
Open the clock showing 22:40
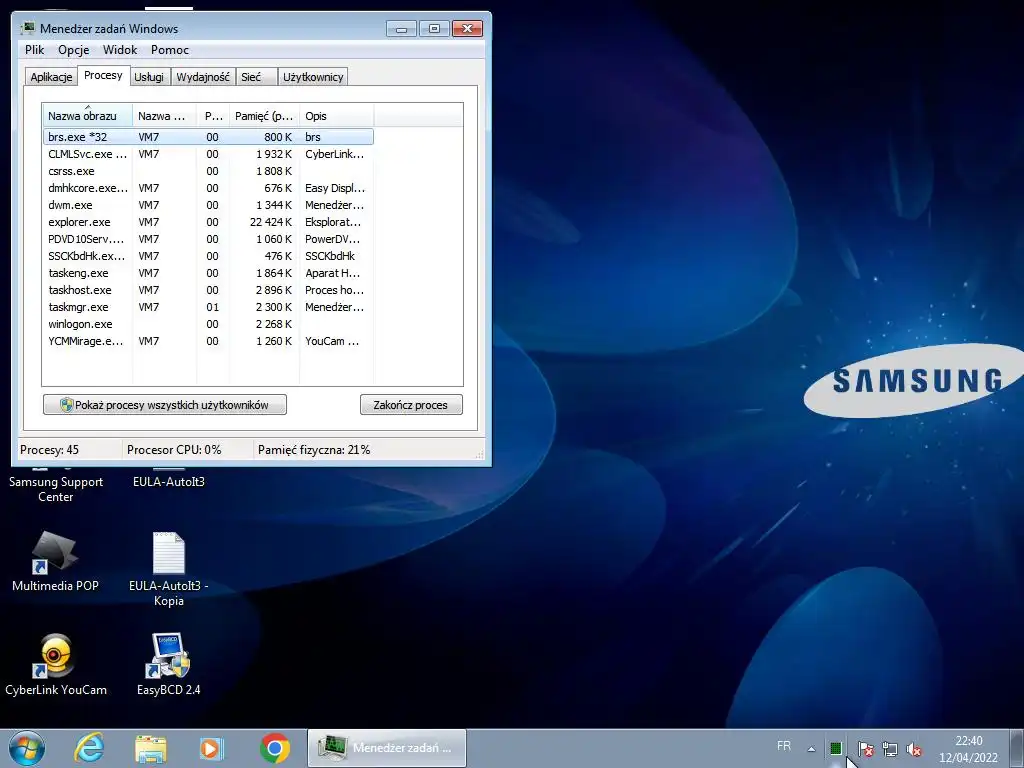click(968, 749)
